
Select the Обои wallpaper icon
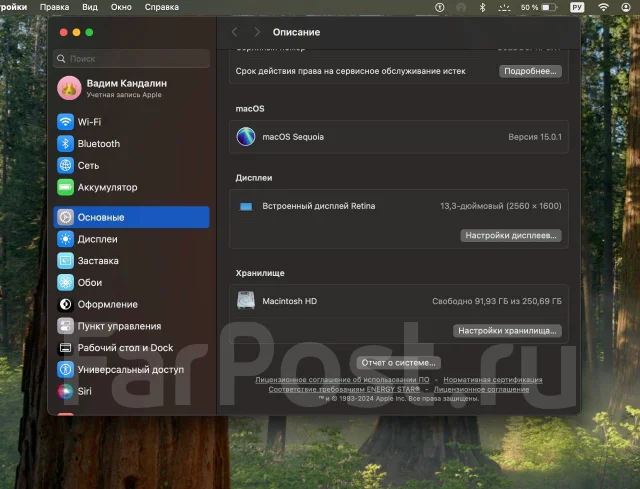click(65, 282)
